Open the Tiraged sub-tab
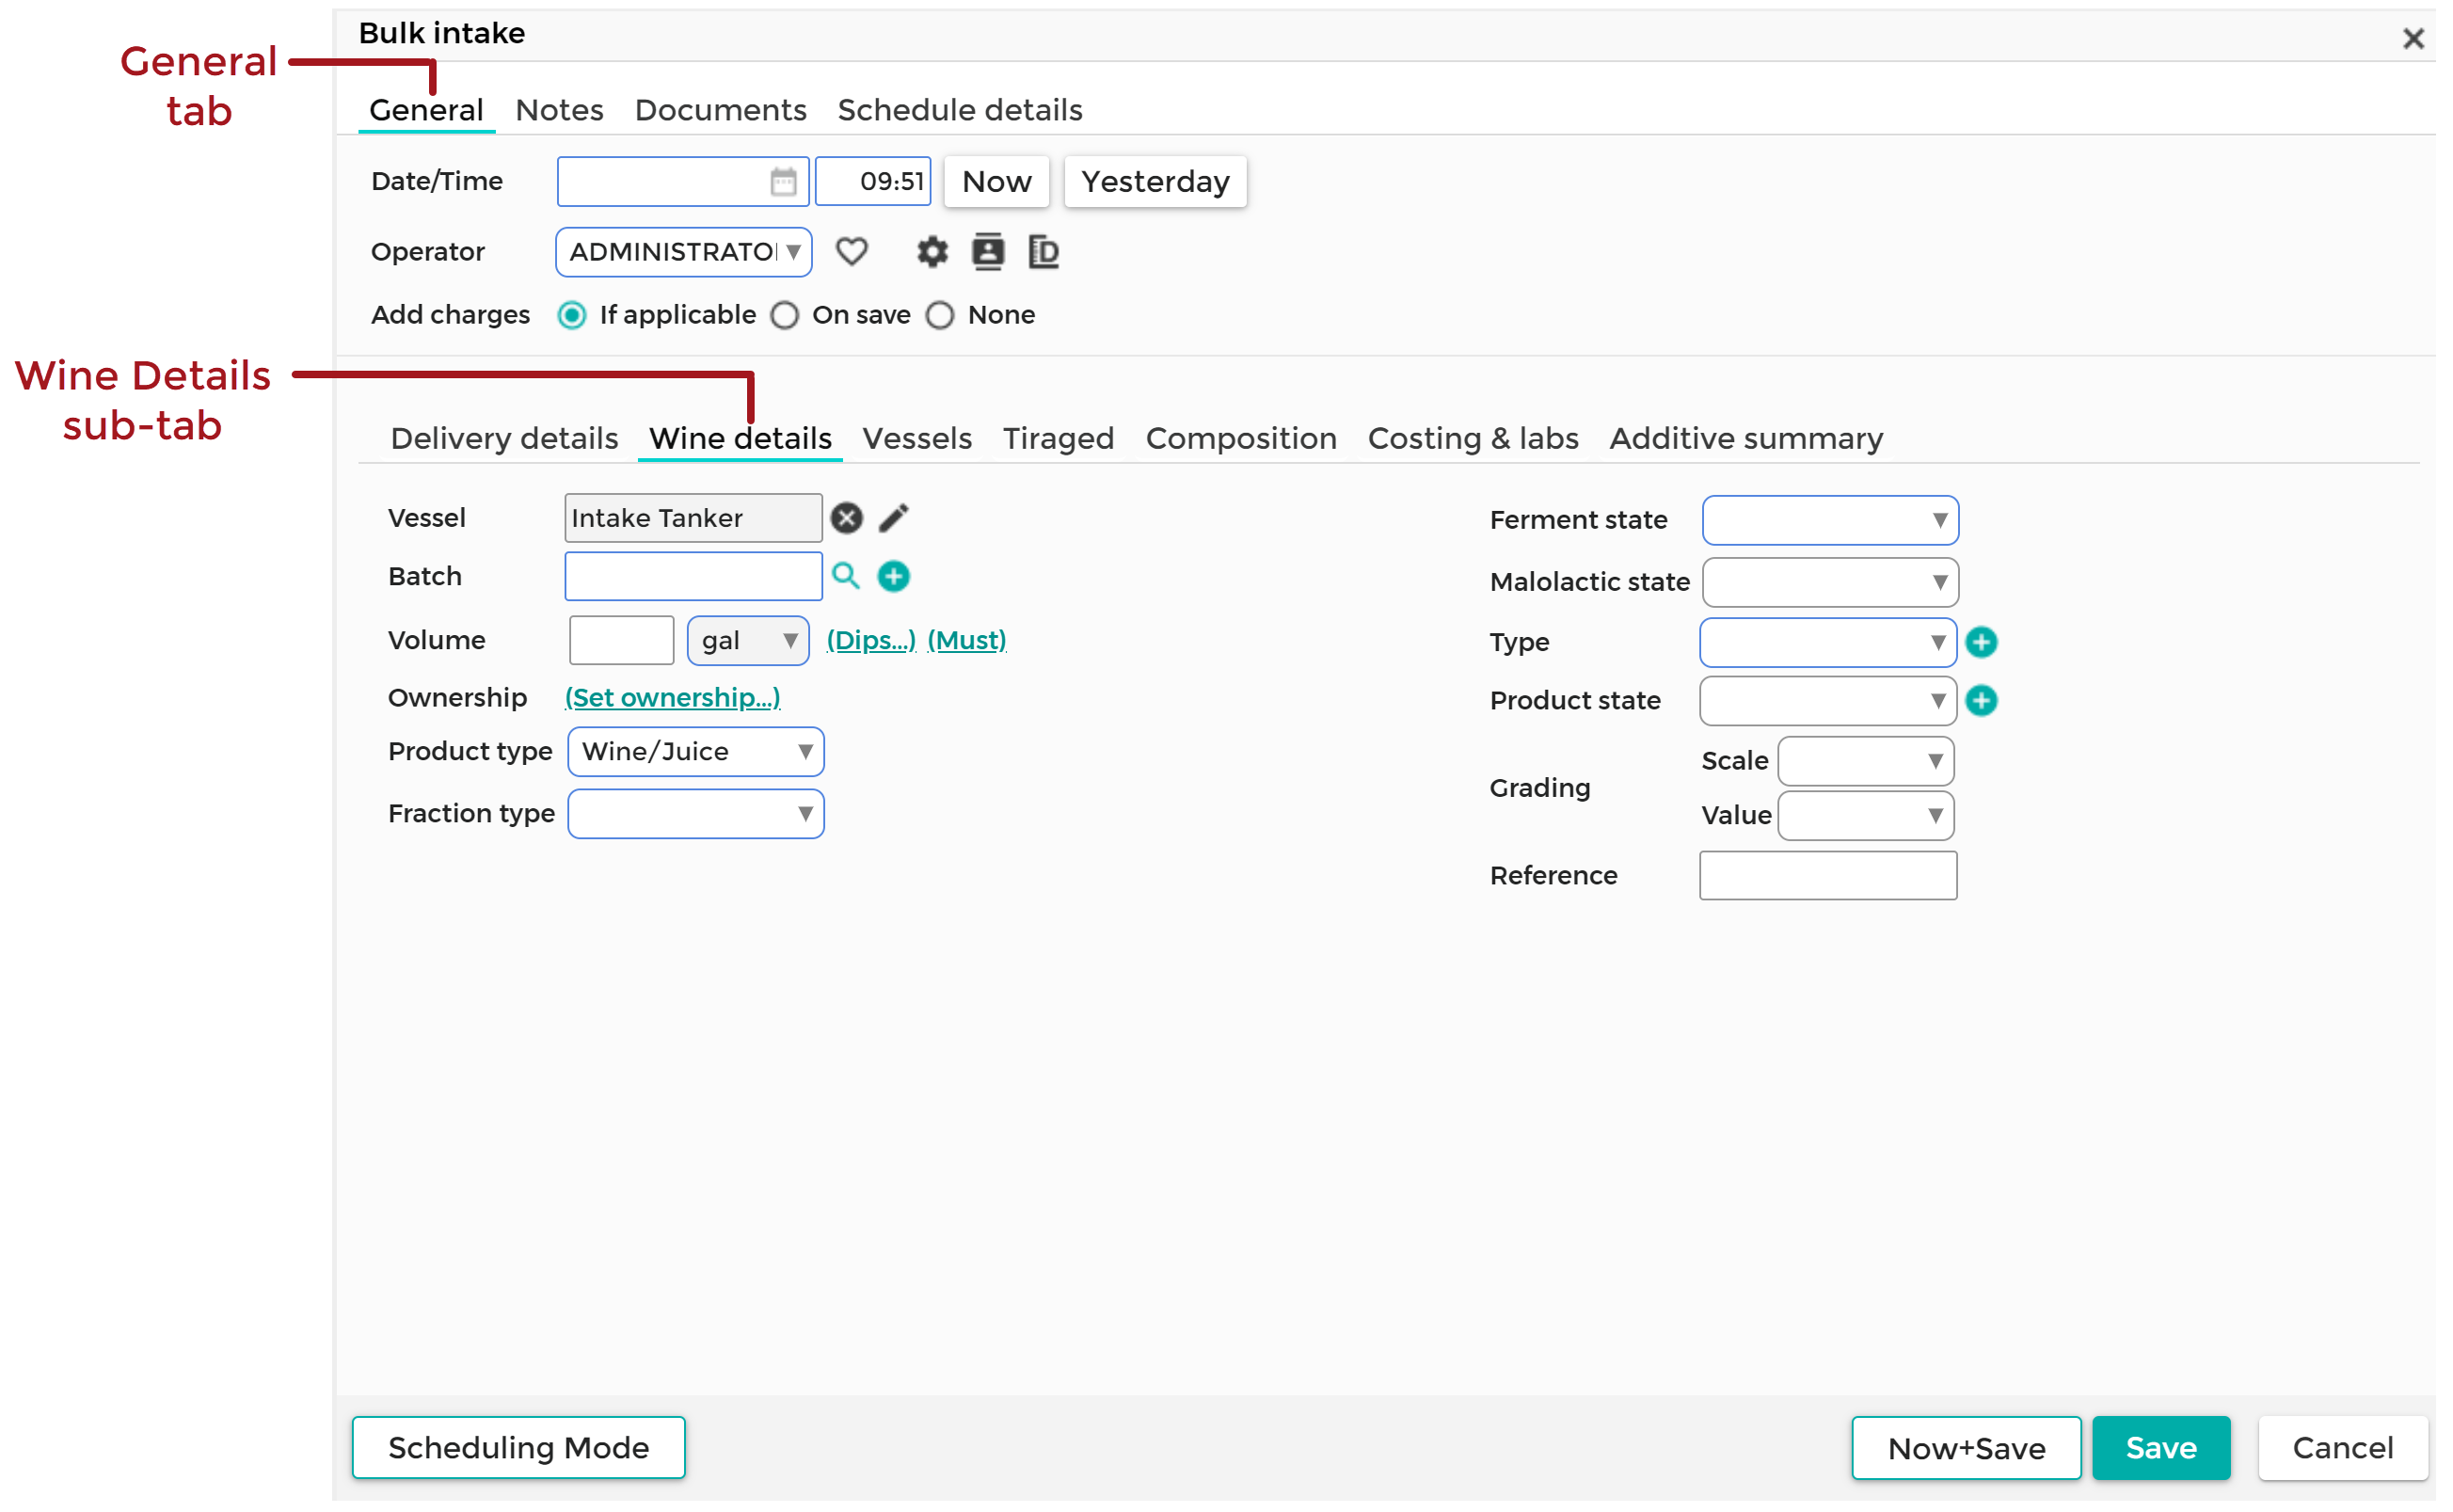 point(1058,439)
